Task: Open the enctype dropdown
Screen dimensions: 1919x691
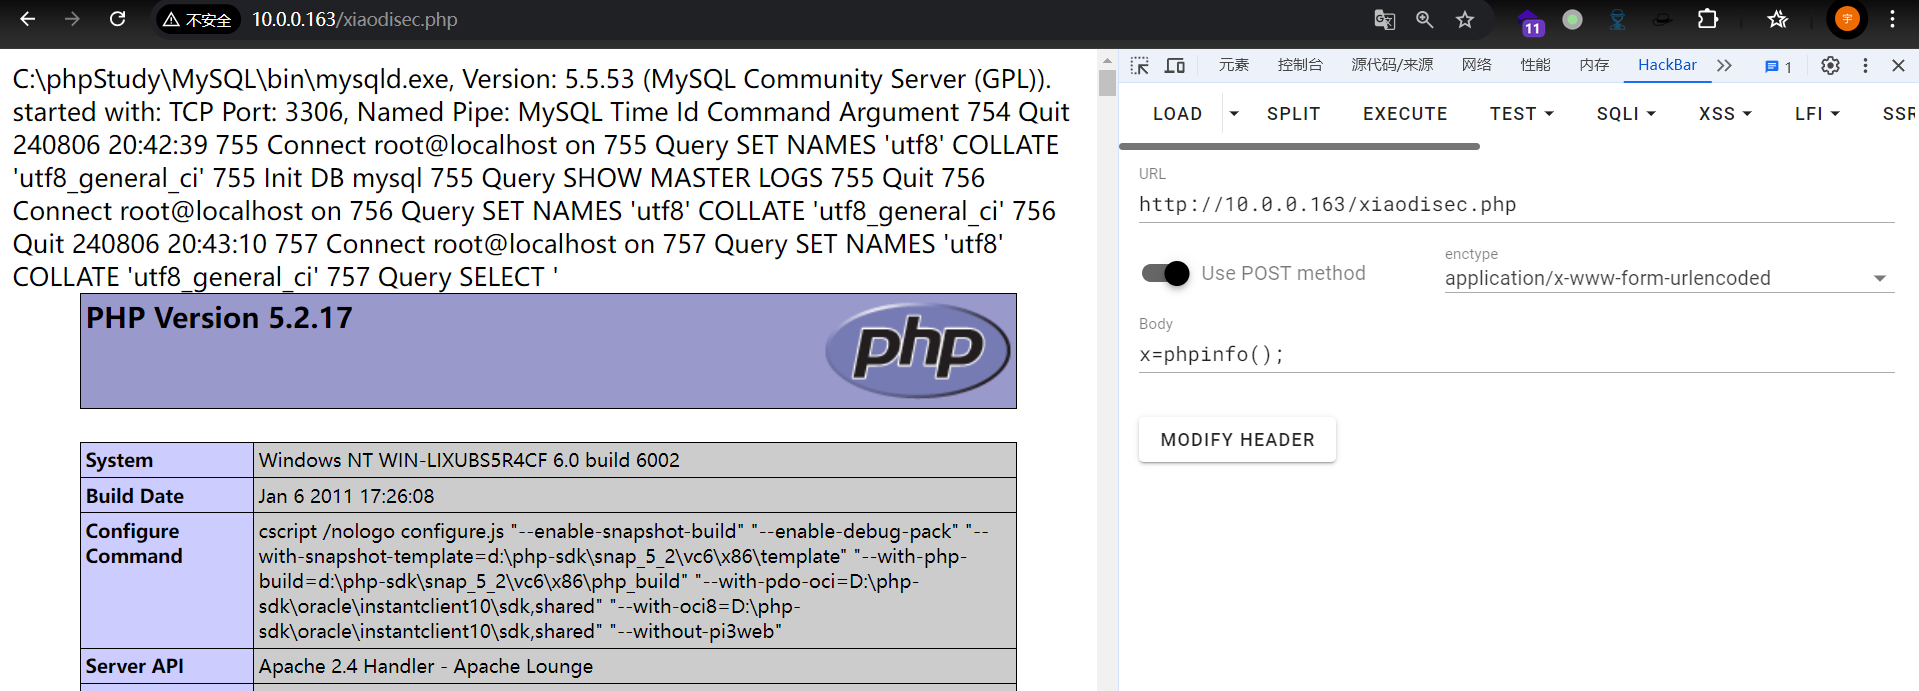Action: (x=1669, y=278)
